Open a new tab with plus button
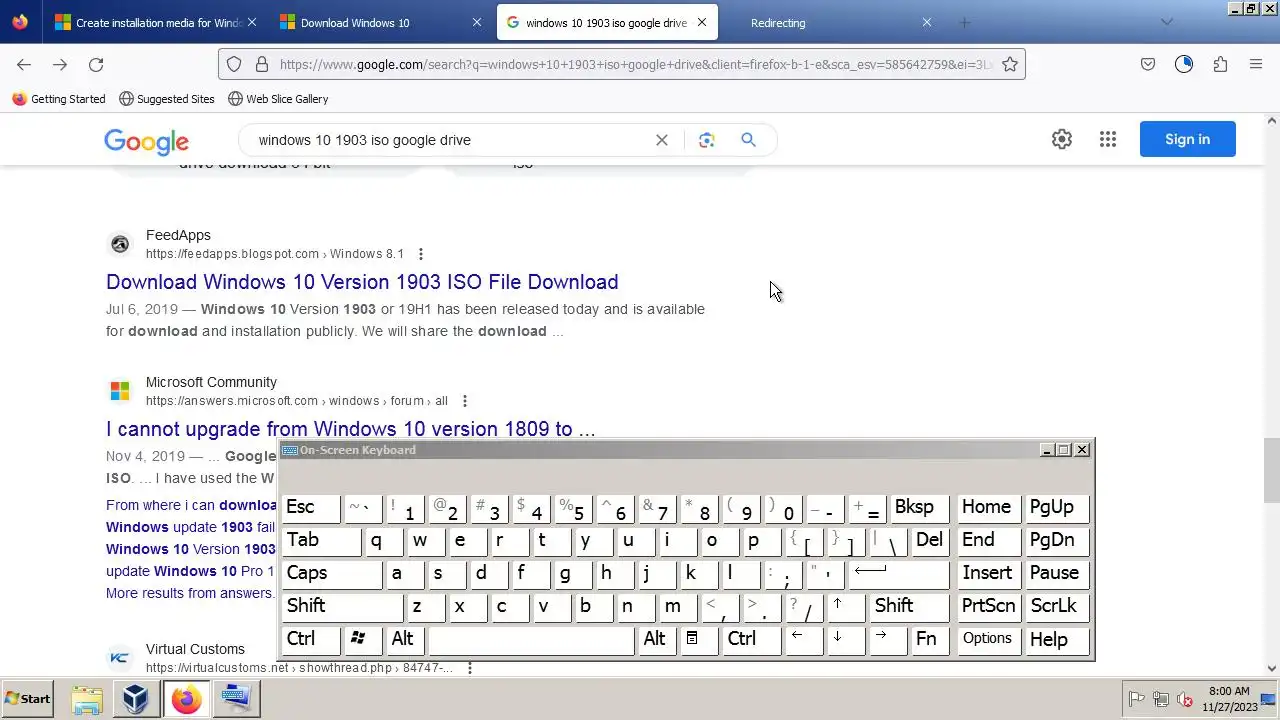Image resolution: width=1280 pixels, height=720 pixels. click(x=965, y=22)
